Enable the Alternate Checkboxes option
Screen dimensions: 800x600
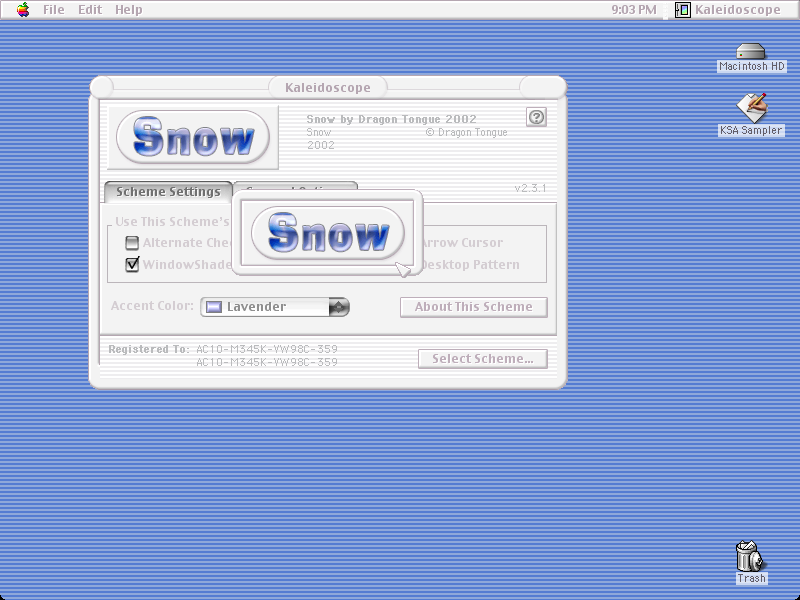(132, 243)
